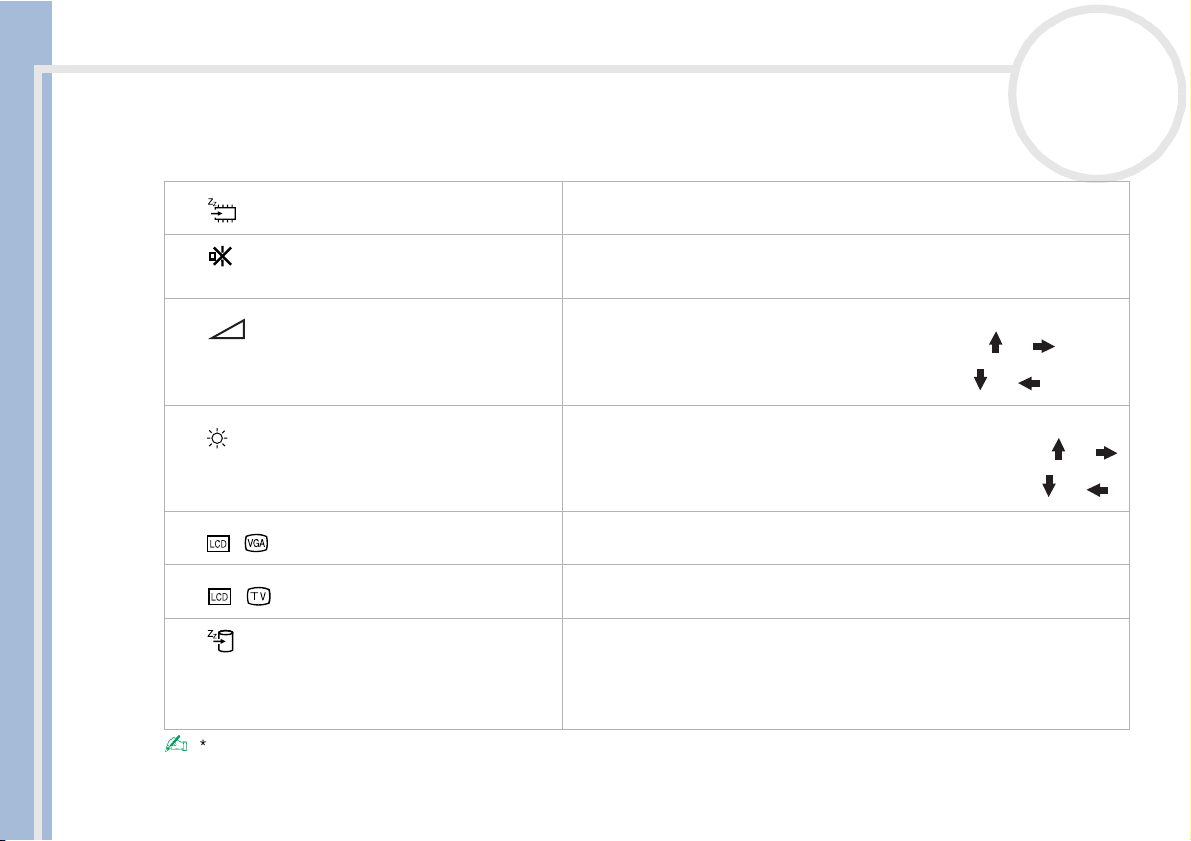Viewport: 1191px width, 841px height.
Task: Click the LCD icon beside the TV icon
Action: (220, 596)
